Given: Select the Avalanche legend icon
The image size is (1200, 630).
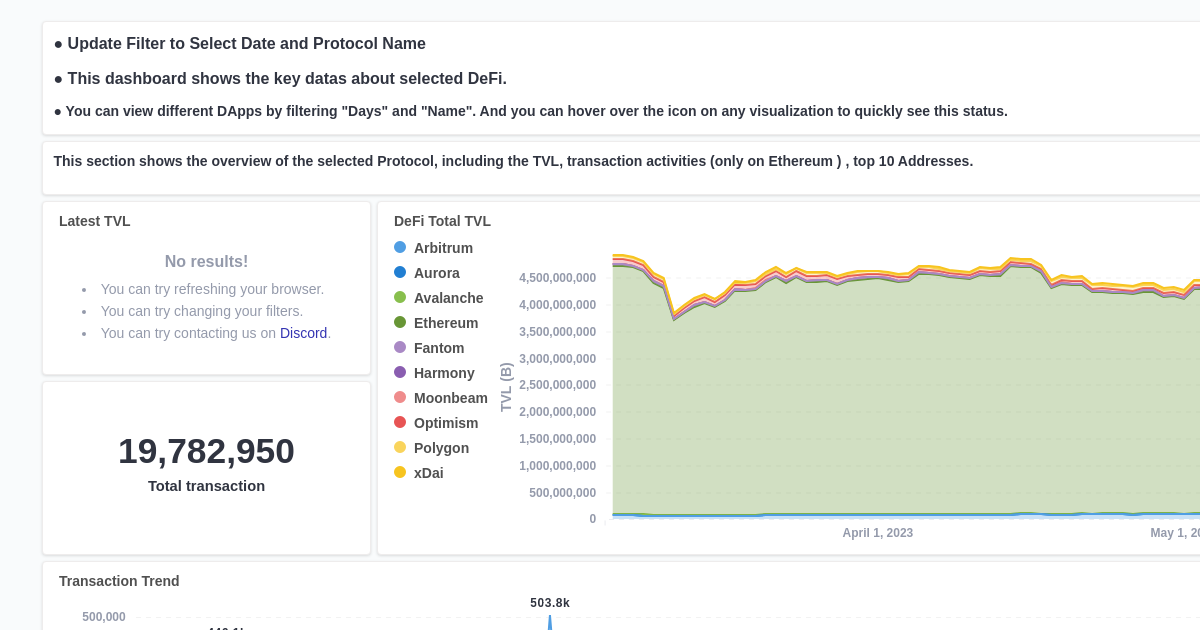Looking at the screenshot, I should pos(401,297).
